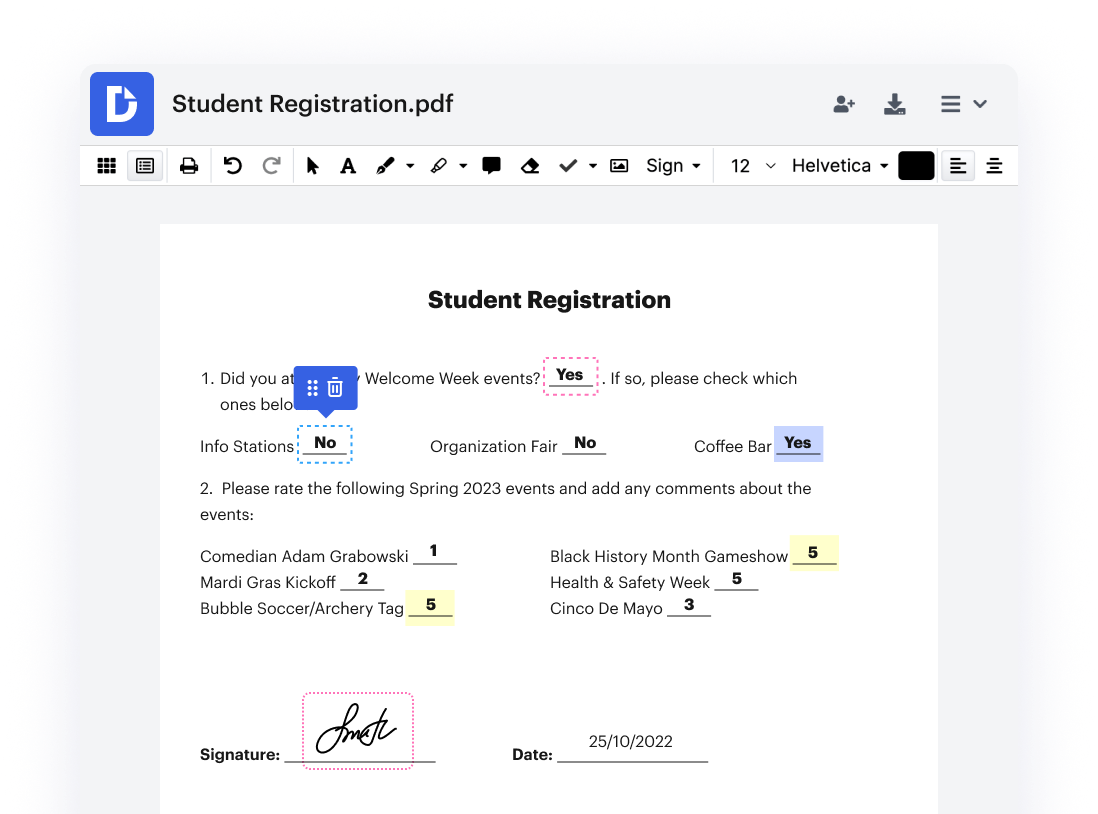This screenshot has height=814, width=1098.
Task: Click the Add Person icon in the header
Action: (844, 104)
